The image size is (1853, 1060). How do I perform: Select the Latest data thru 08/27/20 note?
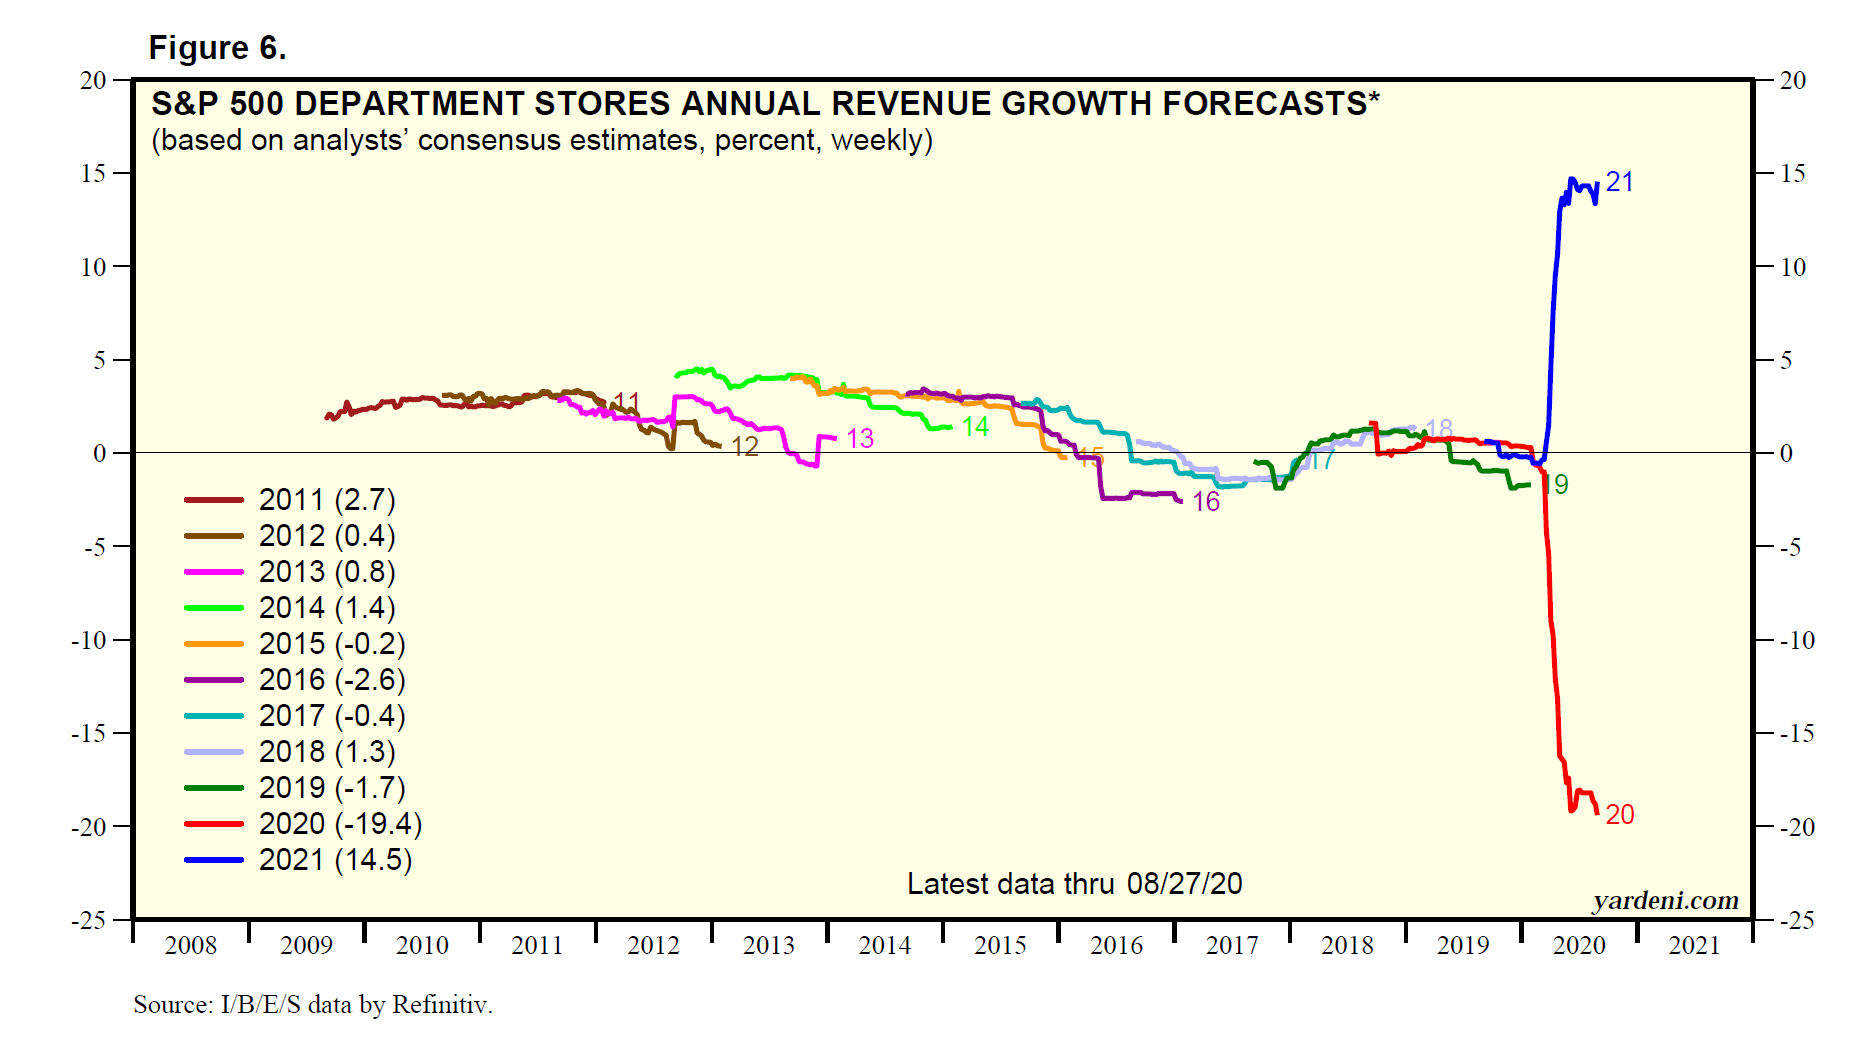[1074, 884]
